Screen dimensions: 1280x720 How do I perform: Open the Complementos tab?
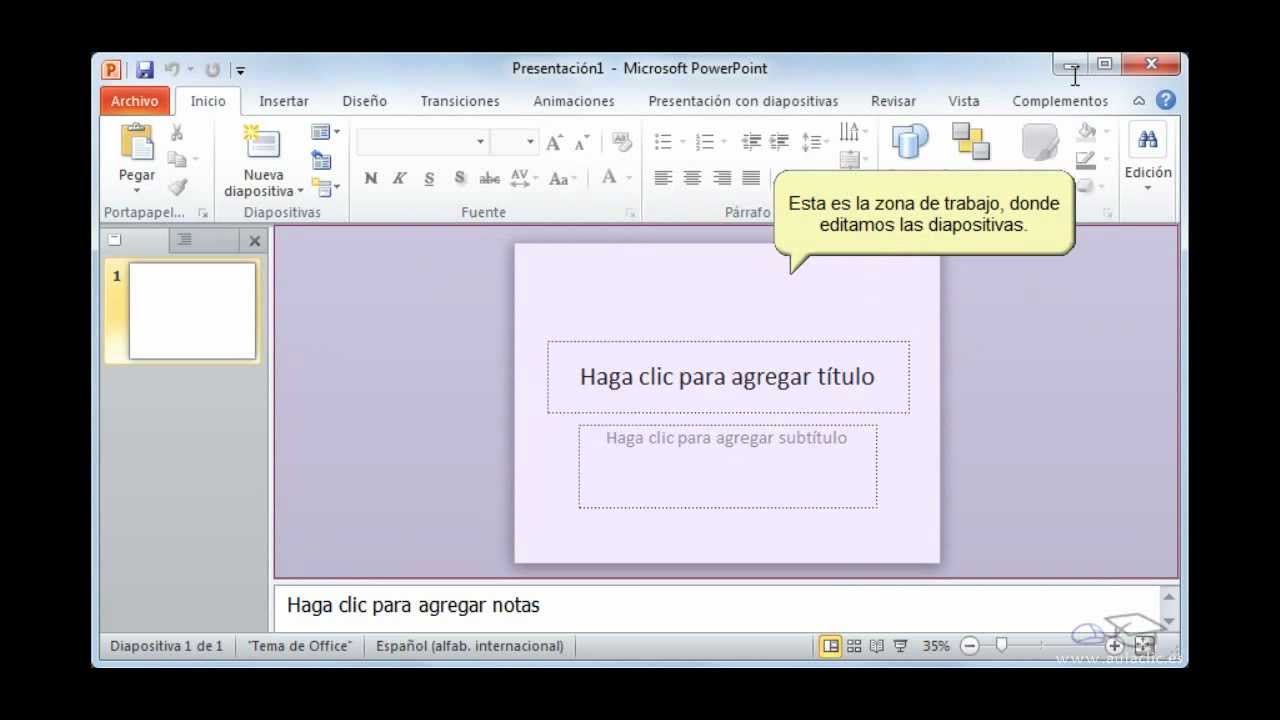[x=1060, y=101]
